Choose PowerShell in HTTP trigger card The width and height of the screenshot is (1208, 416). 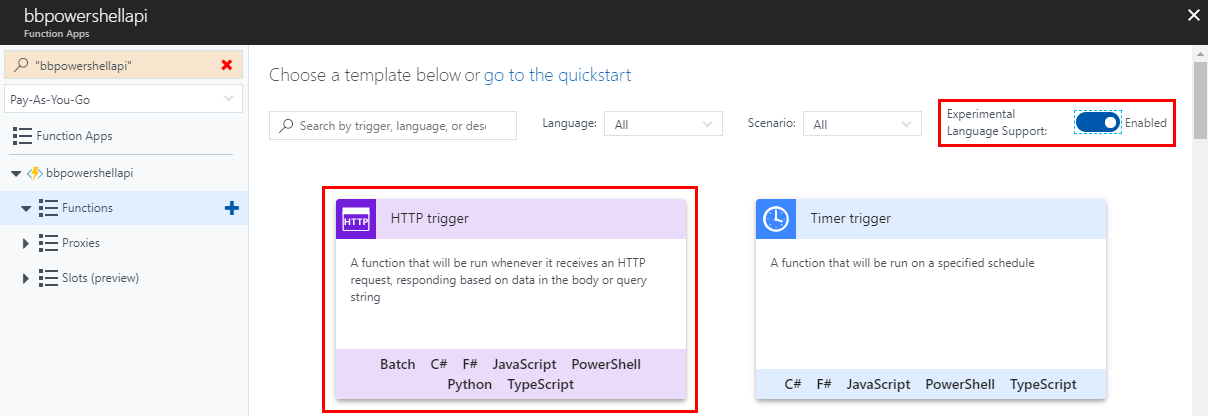606,364
